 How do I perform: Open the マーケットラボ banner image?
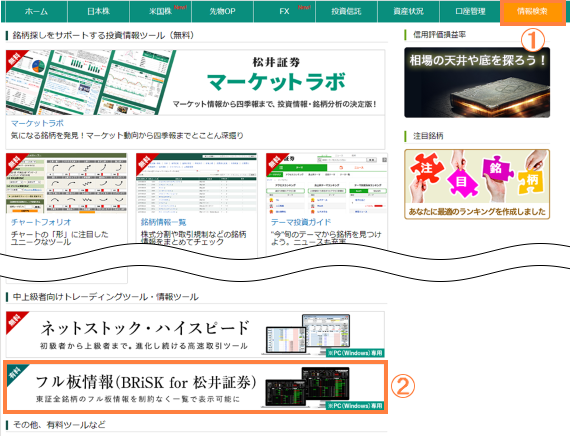click(195, 83)
